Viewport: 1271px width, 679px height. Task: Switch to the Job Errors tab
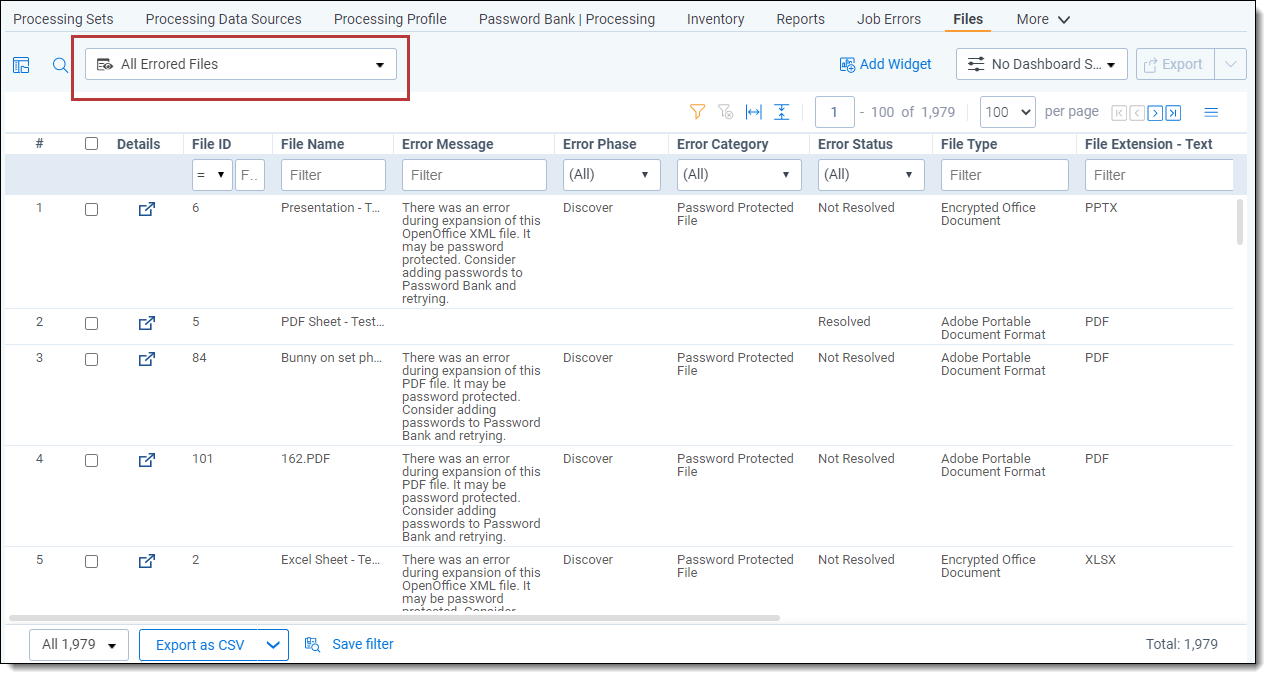pyautogui.click(x=888, y=19)
